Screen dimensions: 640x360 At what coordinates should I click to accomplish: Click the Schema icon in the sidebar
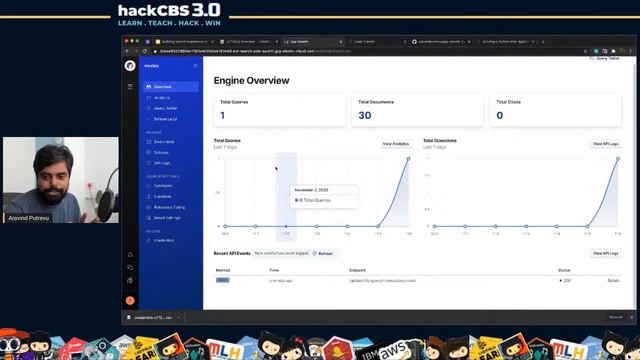pos(149,152)
